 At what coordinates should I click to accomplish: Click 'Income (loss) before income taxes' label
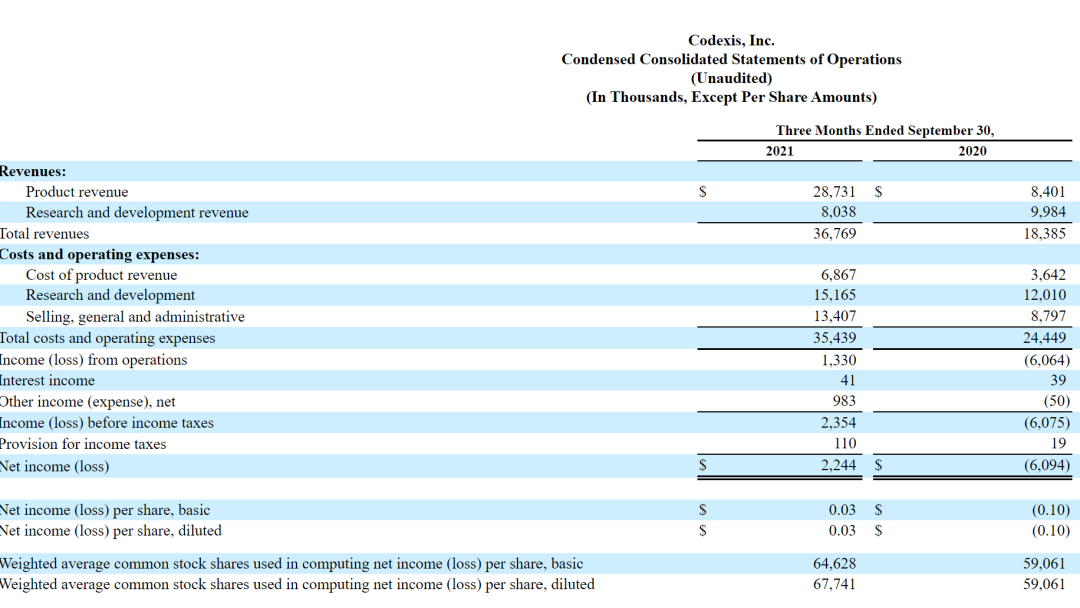pos(107,423)
